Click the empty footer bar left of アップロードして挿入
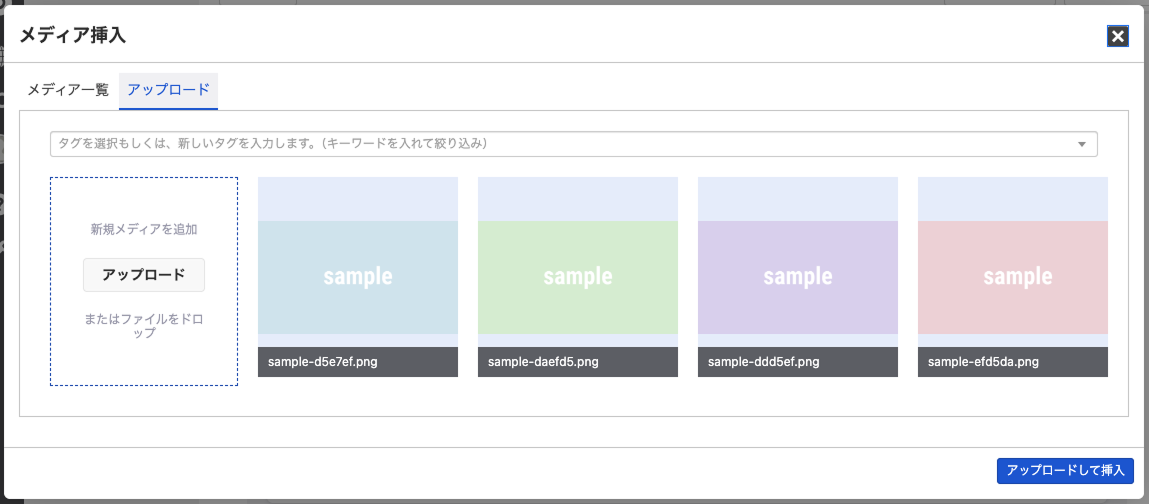 (498, 472)
